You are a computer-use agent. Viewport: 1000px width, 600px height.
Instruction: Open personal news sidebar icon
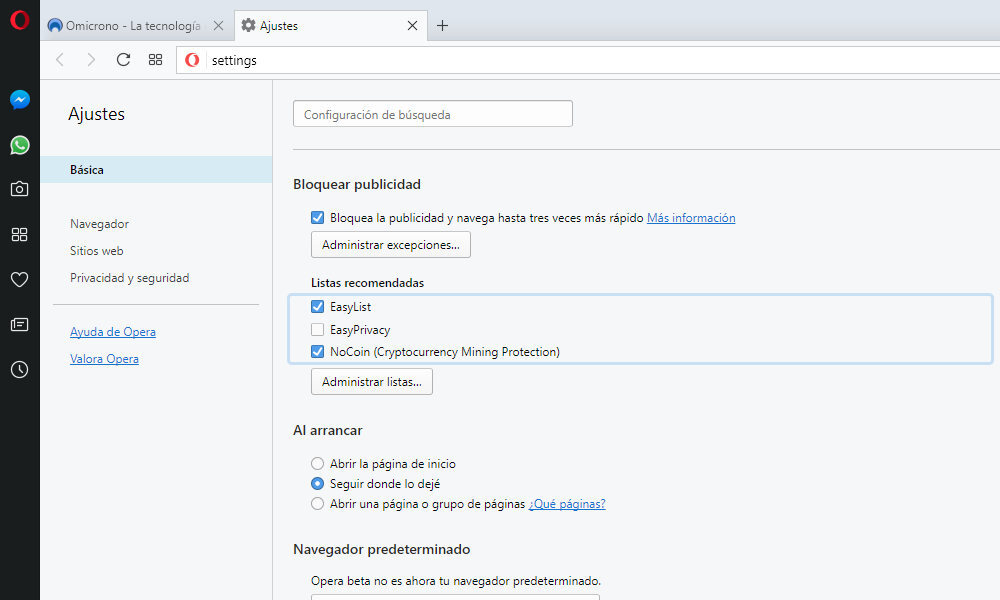click(19, 325)
